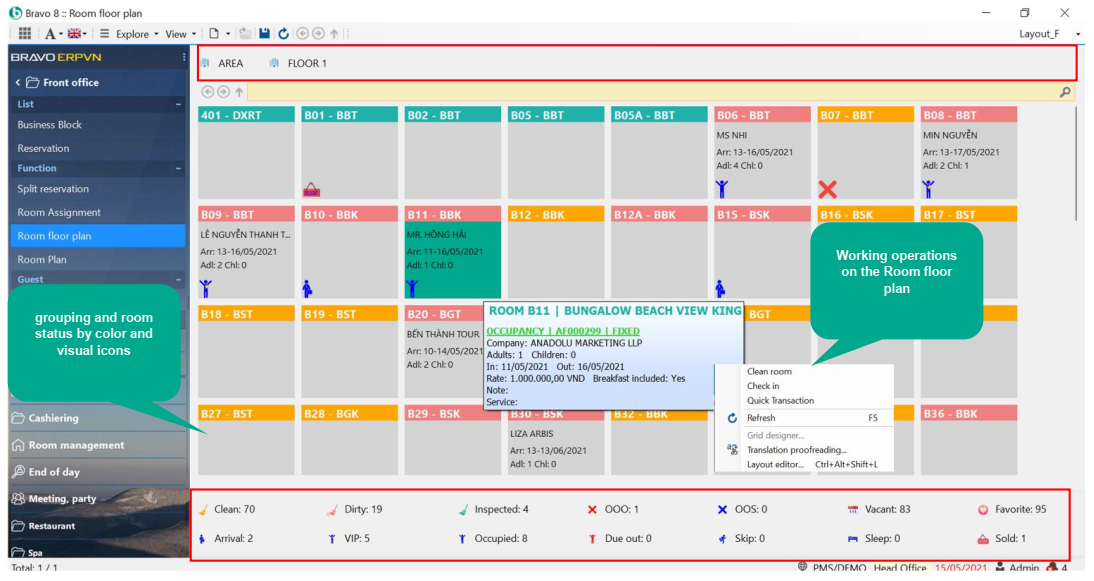This screenshot has width=1094, height=581.
Task: Click the VIP guest icon in room B06
Action: tap(722, 189)
